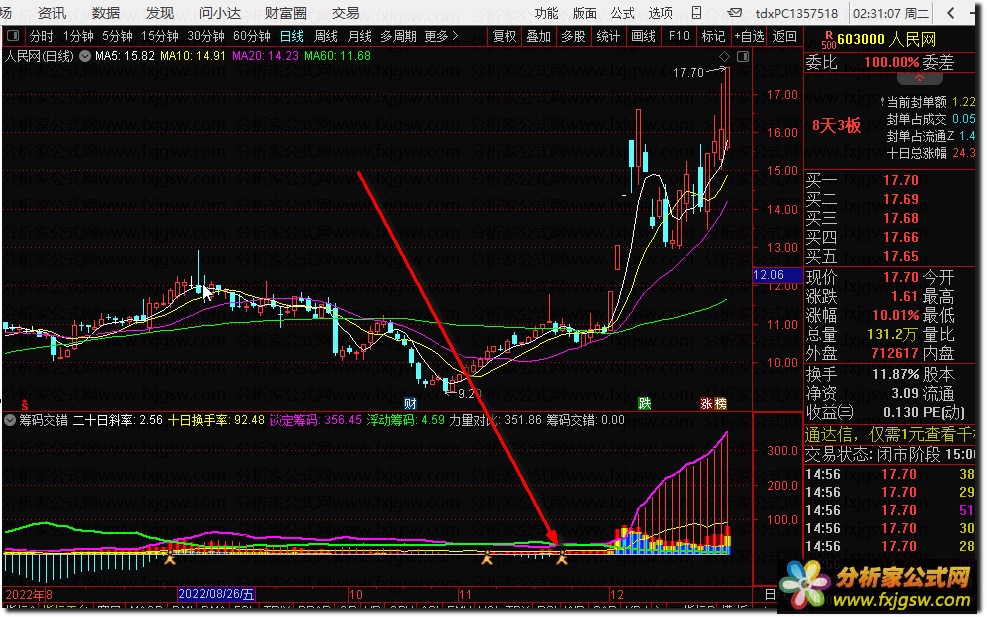Click the 财 marker on the chart
This screenshot has width=987, height=617.
click(x=410, y=404)
